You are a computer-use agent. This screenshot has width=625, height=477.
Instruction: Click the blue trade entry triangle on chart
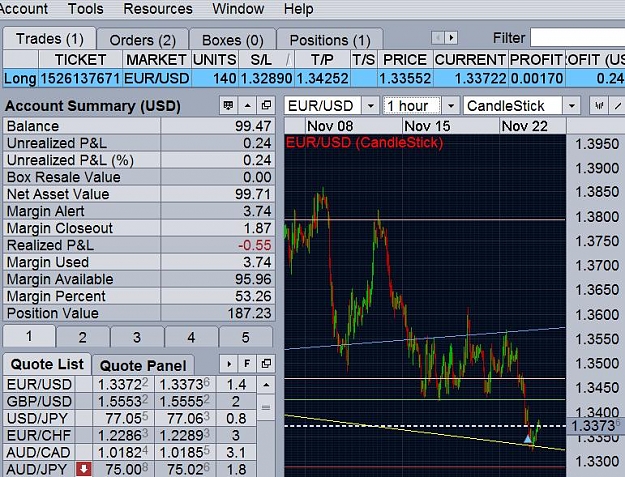click(528, 439)
